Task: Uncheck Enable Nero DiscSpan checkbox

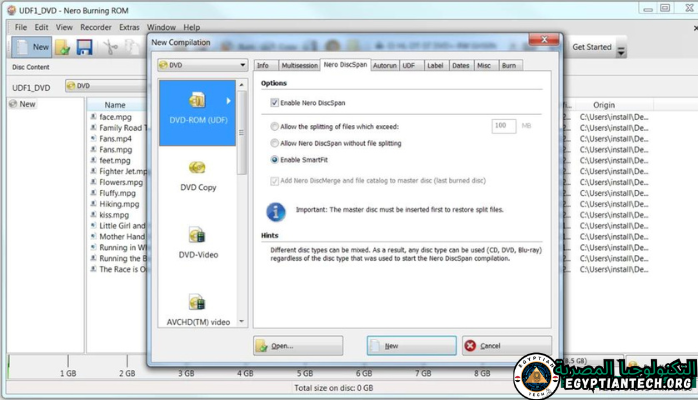Action: tap(275, 103)
